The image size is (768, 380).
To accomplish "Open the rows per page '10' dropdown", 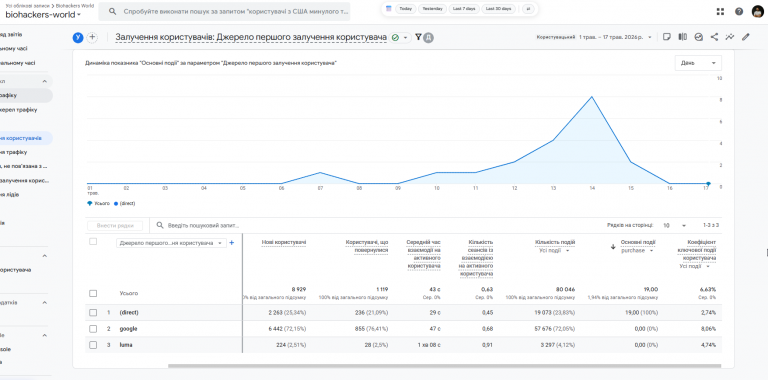I will pos(675,225).
